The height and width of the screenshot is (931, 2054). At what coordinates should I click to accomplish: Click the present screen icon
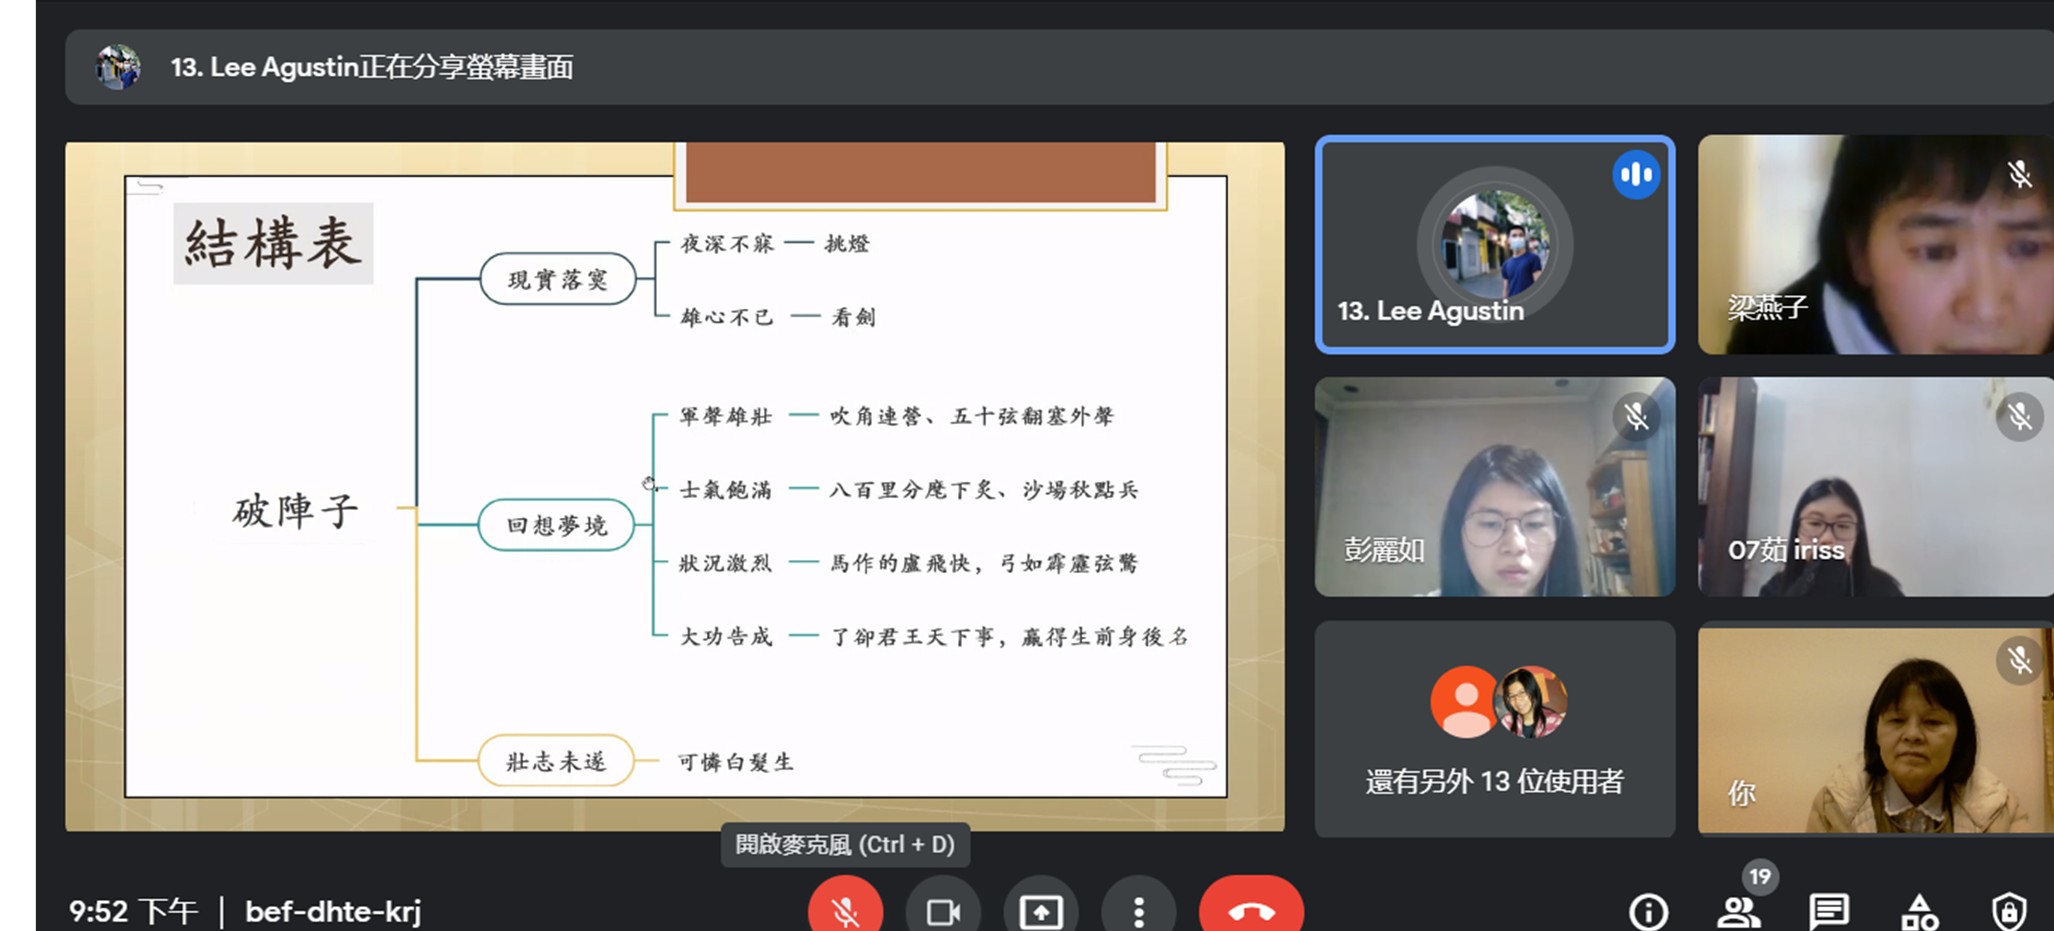[1041, 911]
